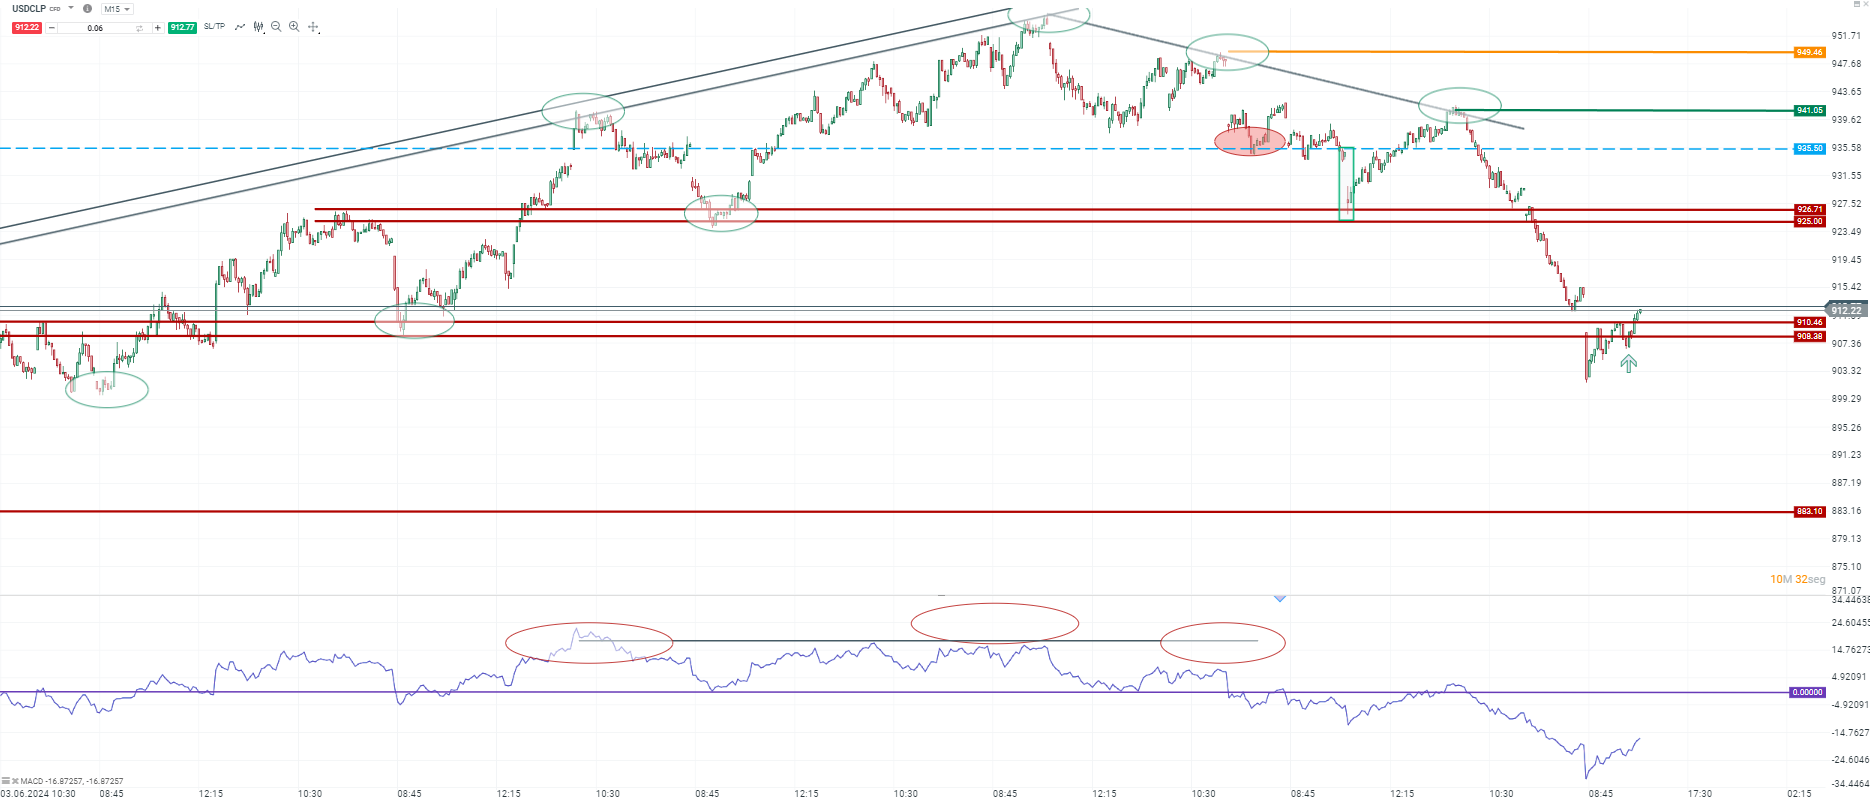The width and height of the screenshot is (1870, 798).
Task: Increase trade volume with the plus button
Action: click(157, 28)
